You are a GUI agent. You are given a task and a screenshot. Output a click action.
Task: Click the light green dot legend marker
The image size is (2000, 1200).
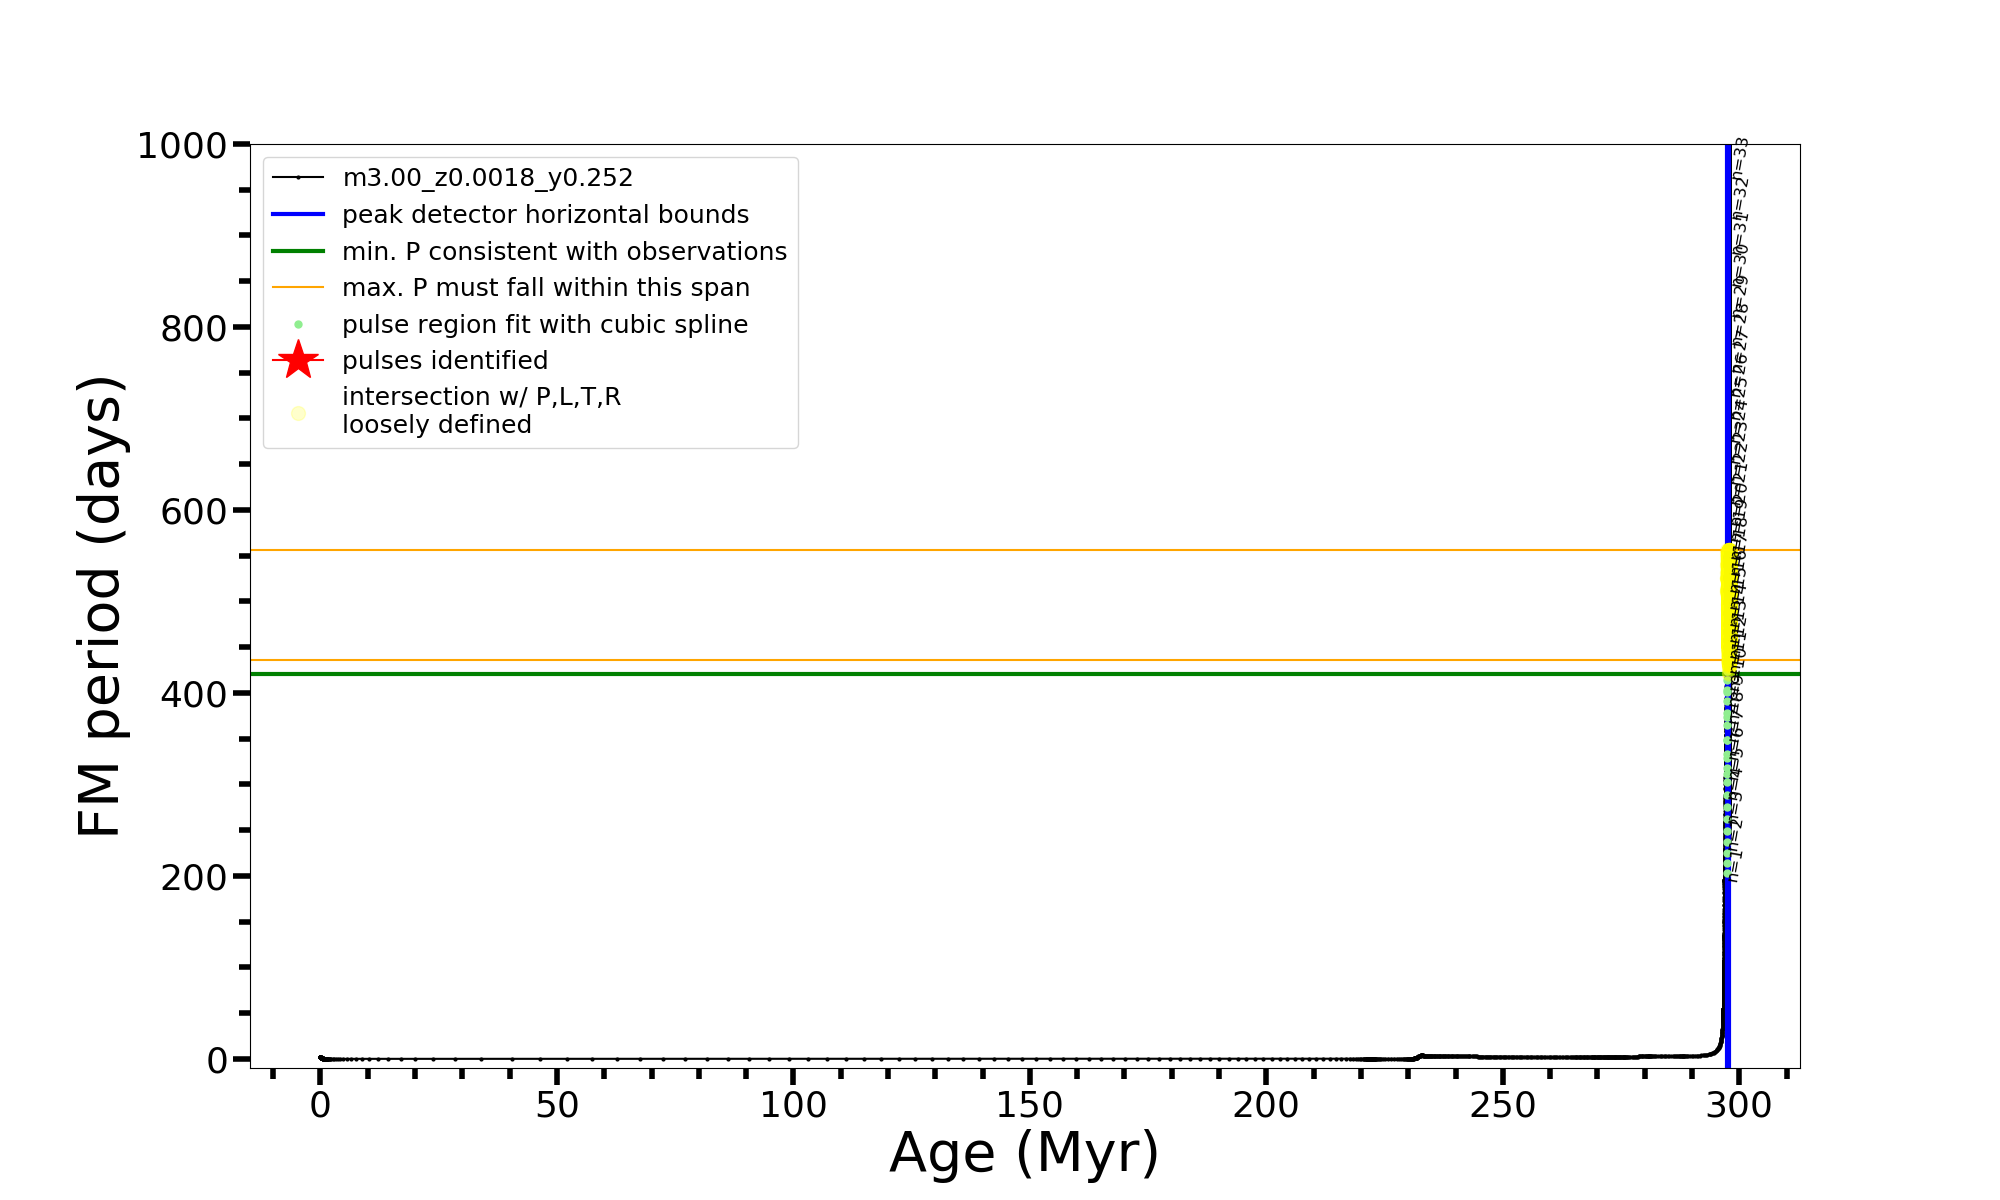pyautogui.click(x=298, y=325)
